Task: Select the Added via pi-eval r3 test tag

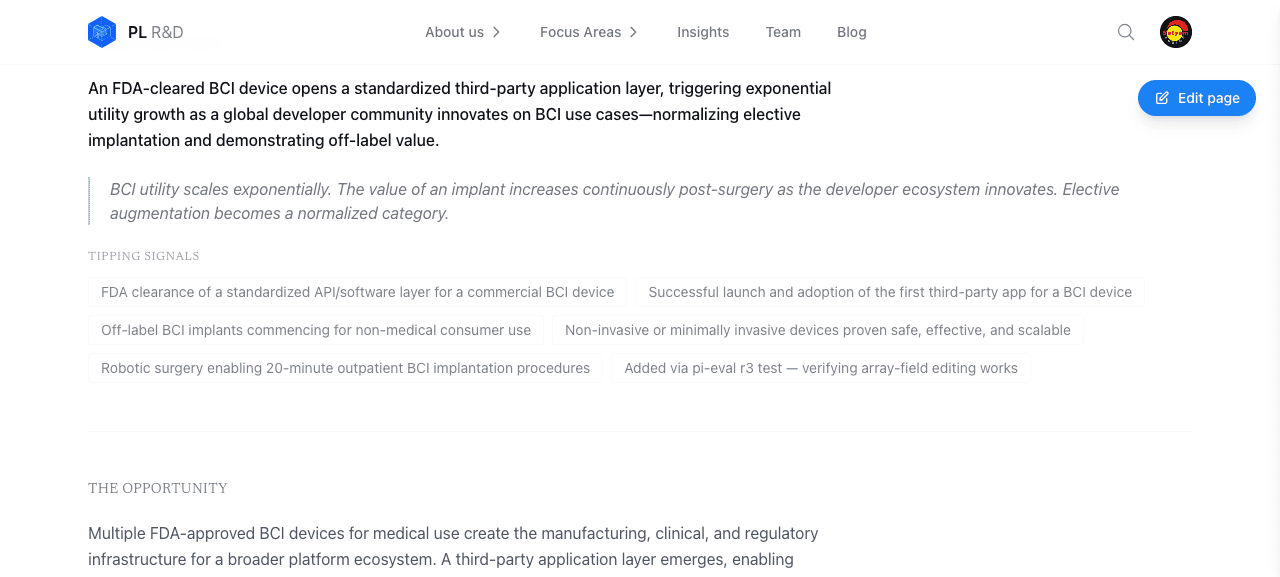Action: point(821,368)
